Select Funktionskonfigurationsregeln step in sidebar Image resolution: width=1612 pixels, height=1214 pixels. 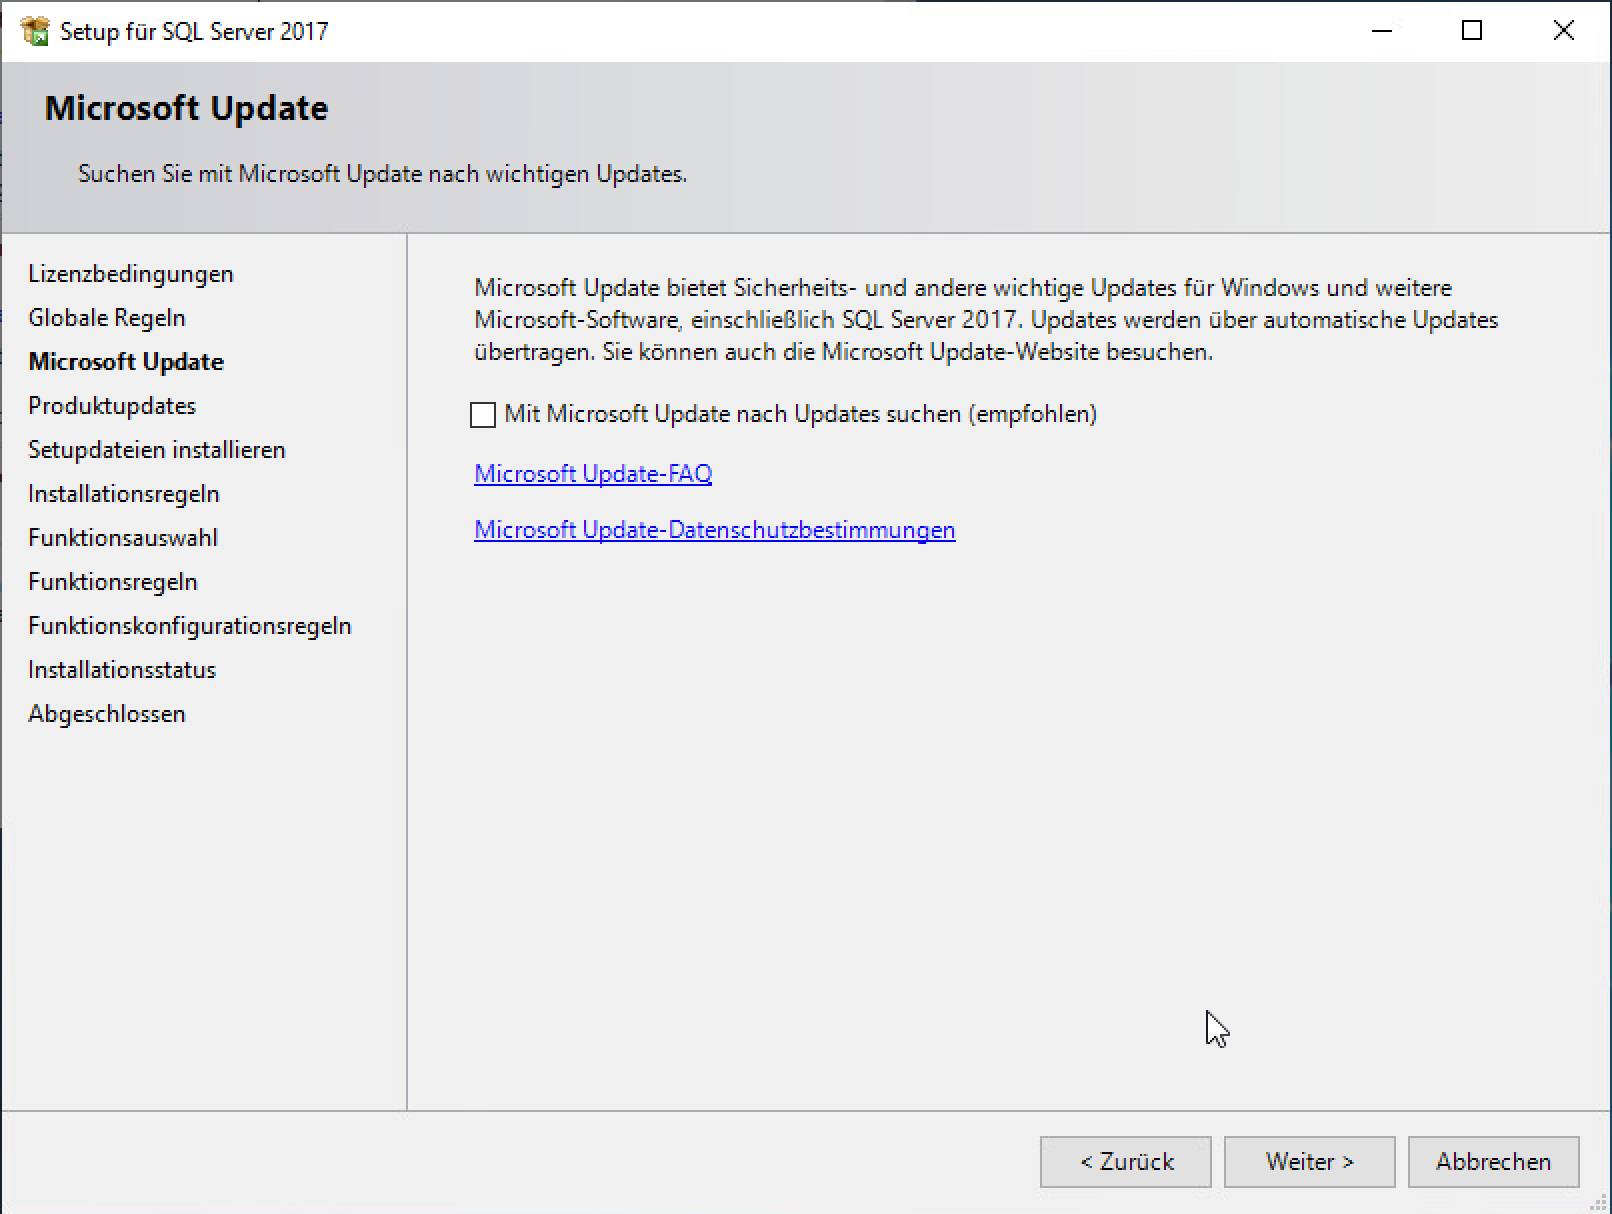(190, 626)
